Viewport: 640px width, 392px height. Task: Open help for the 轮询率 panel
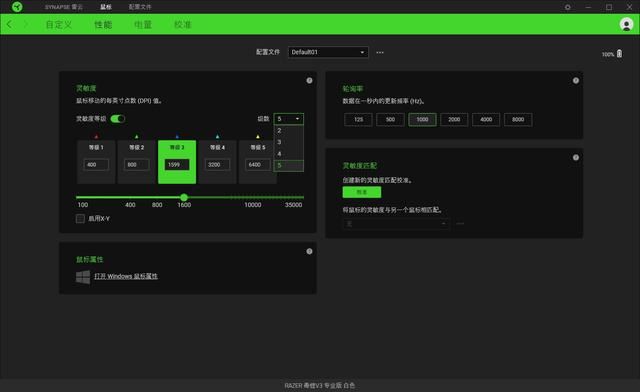pos(576,80)
